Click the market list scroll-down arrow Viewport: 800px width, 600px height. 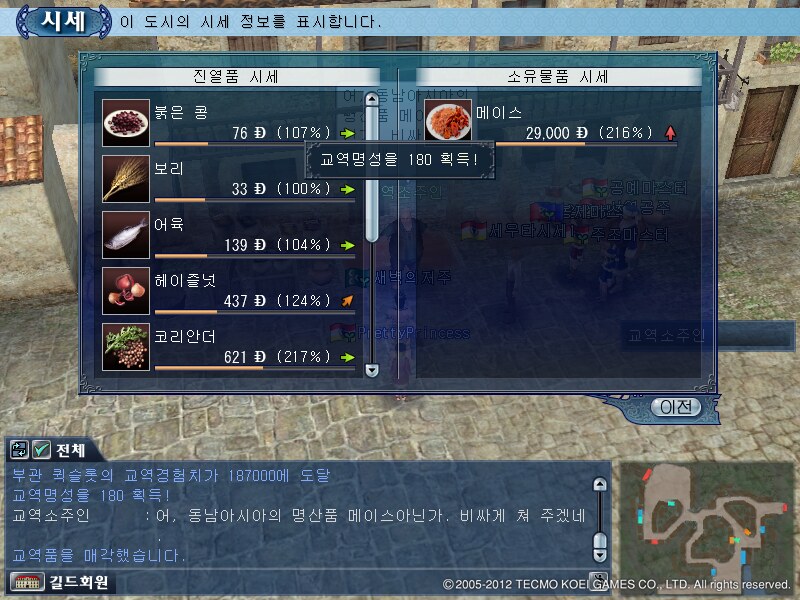(x=372, y=370)
